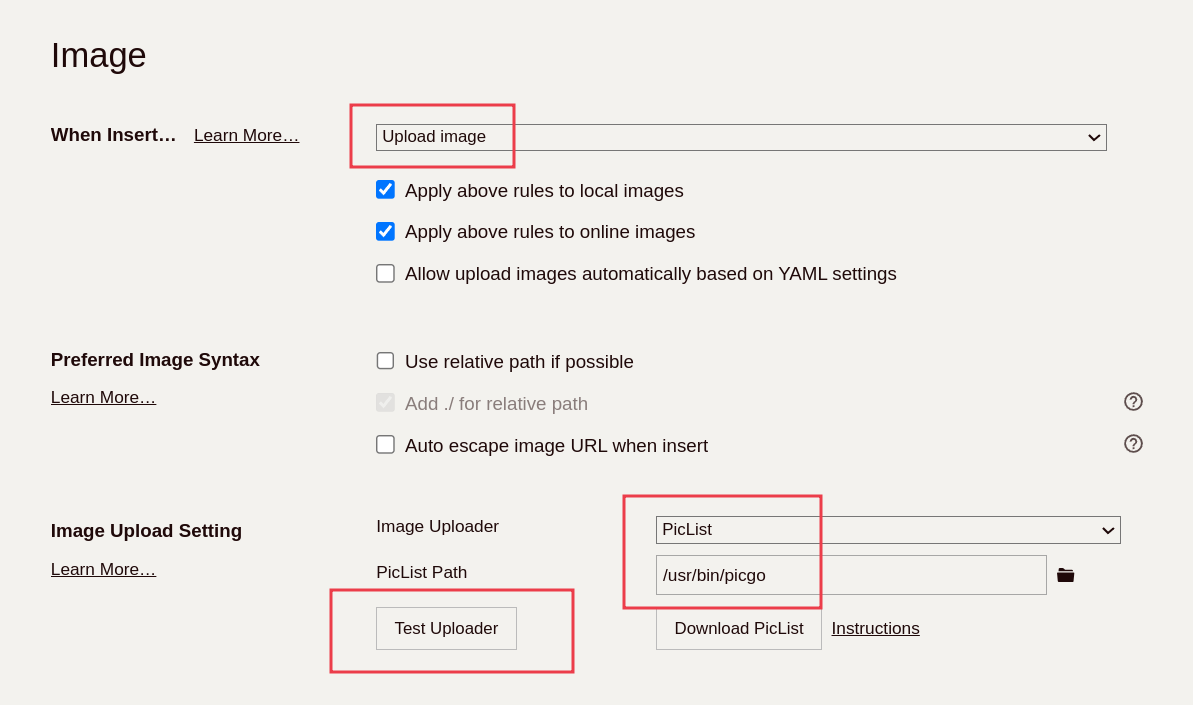
Task: Click the Image section heading
Action: point(98,56)
